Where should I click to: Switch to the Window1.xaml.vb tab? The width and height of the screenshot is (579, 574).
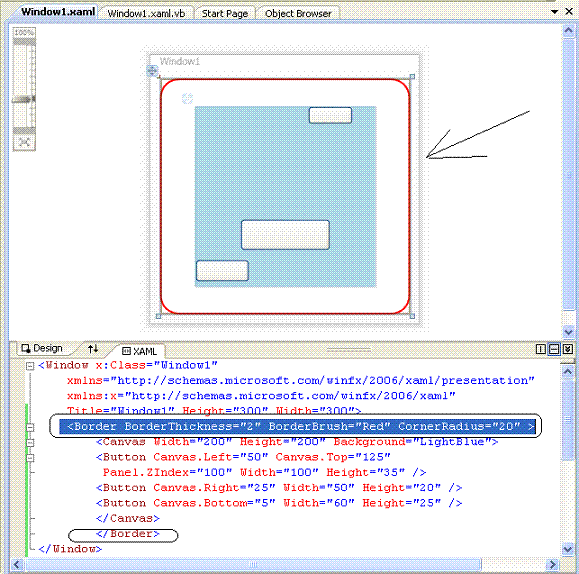tap(146, 13)
